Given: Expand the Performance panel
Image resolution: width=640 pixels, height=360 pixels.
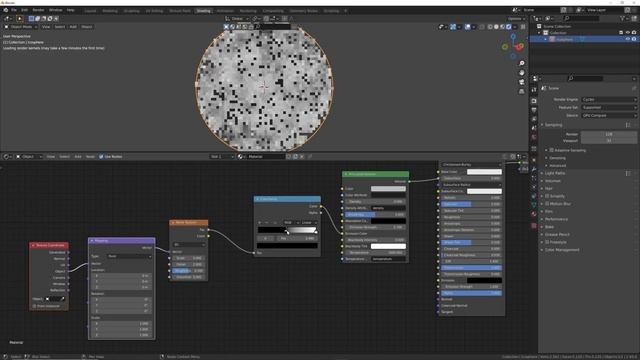Looking at the screenshot, I should [556, 219].
